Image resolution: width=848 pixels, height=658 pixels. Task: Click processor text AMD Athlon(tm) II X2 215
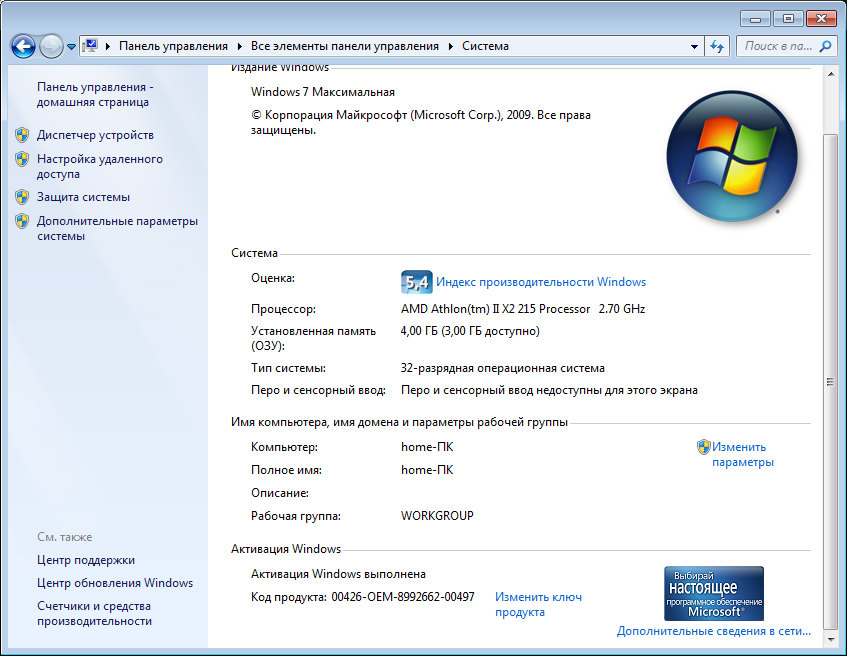coord(495,309)
